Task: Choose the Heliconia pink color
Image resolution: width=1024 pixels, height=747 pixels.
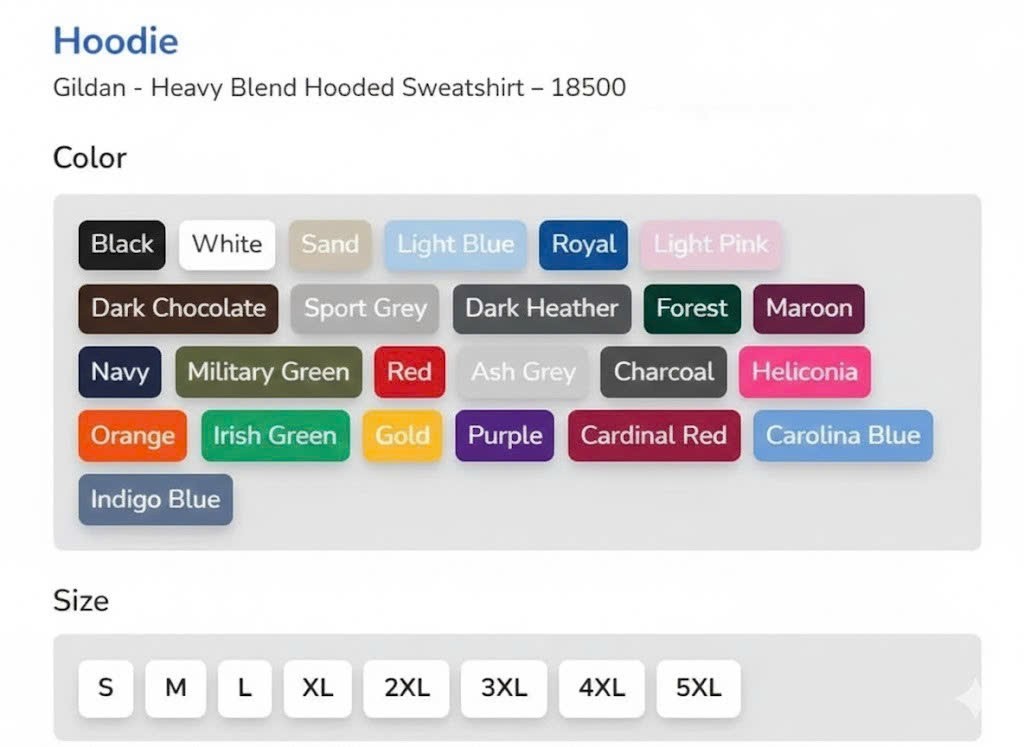Action: click(x=805, y=372)
